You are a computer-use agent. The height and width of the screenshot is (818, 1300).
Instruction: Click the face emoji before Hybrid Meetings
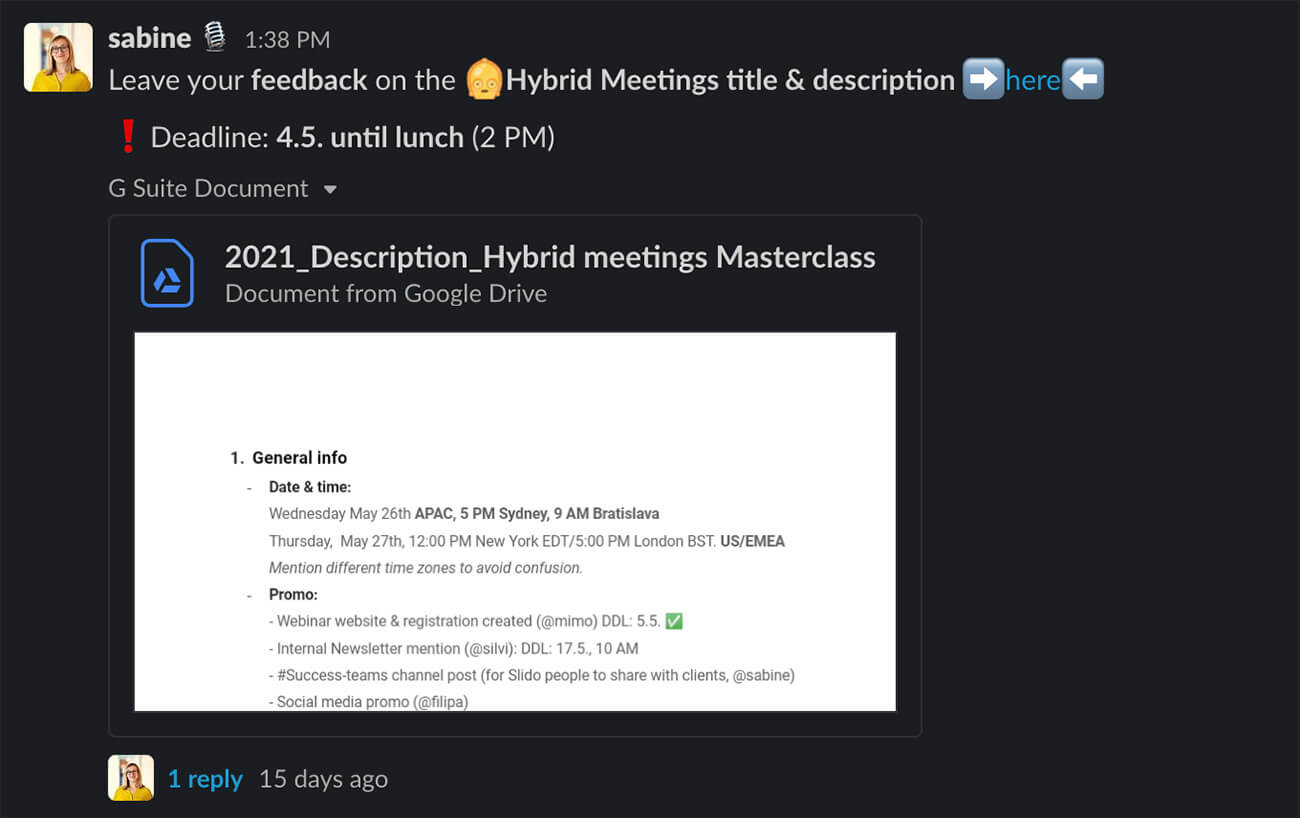484,80
